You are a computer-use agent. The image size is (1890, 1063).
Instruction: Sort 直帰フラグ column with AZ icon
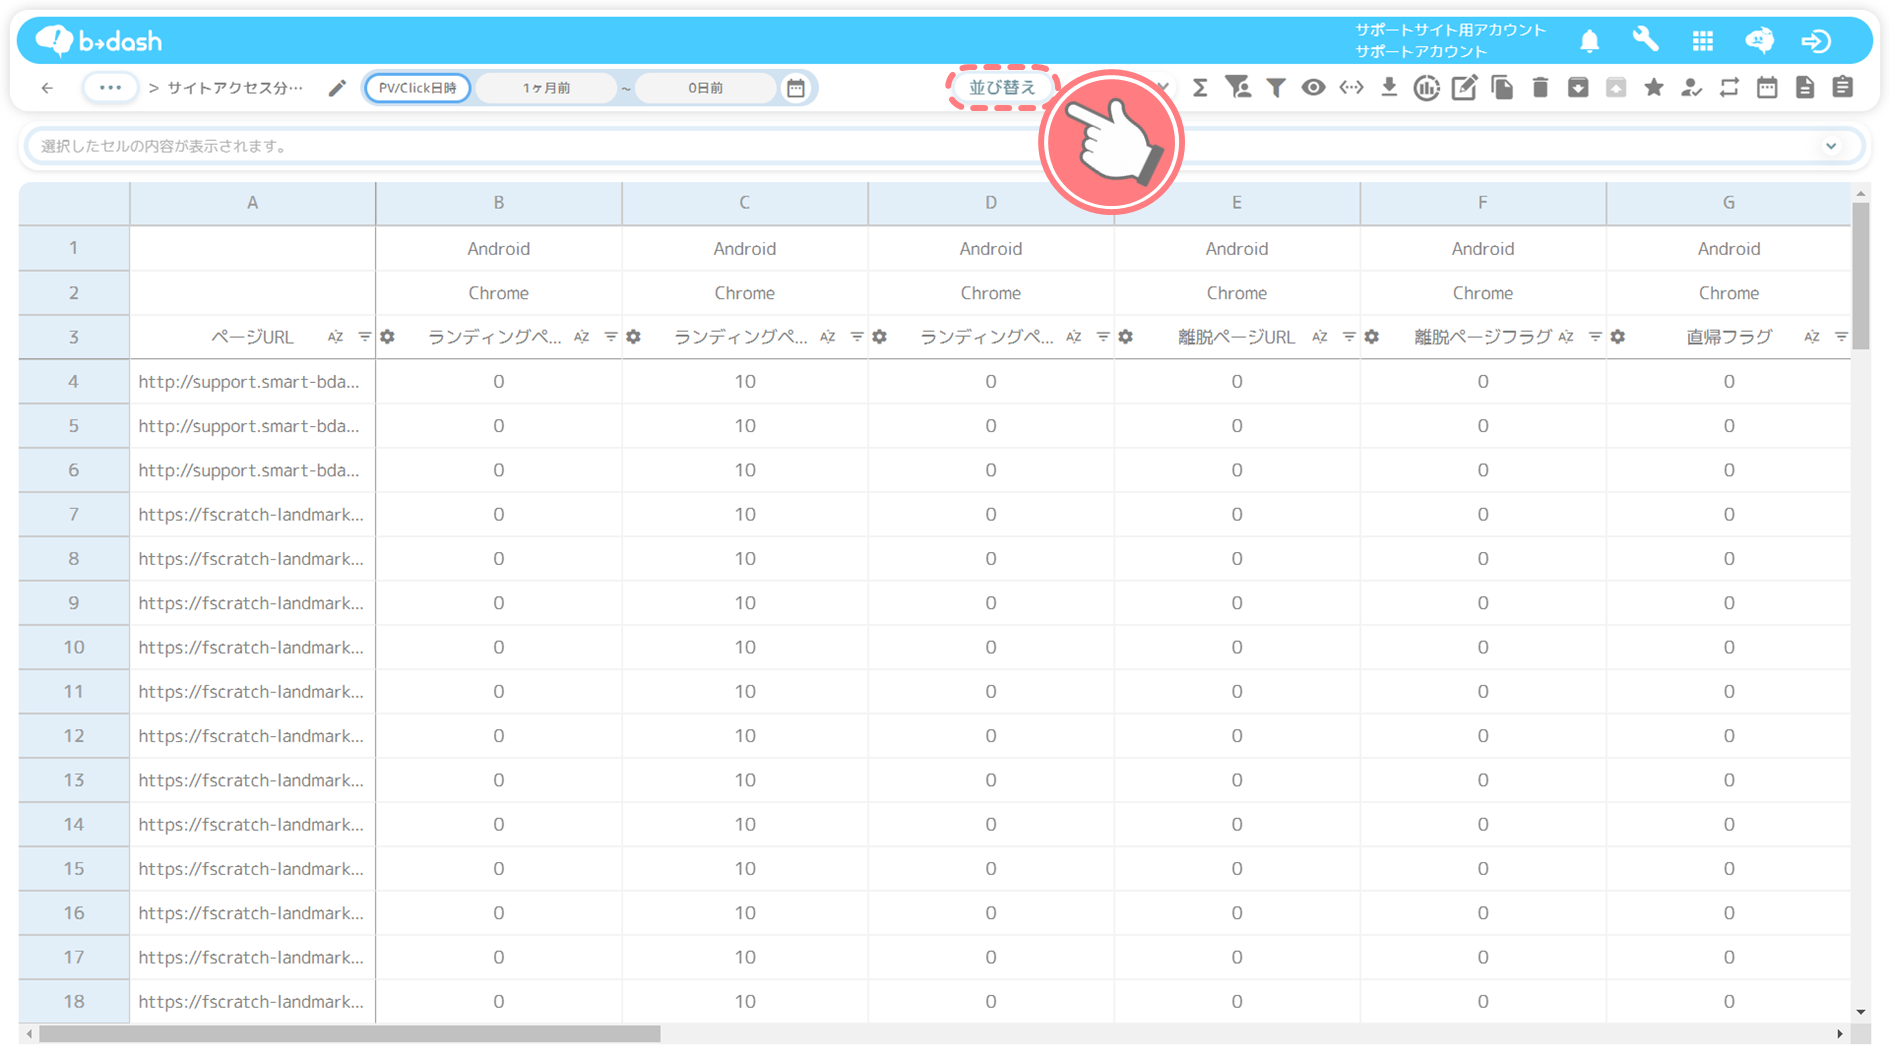[1811, 337]
